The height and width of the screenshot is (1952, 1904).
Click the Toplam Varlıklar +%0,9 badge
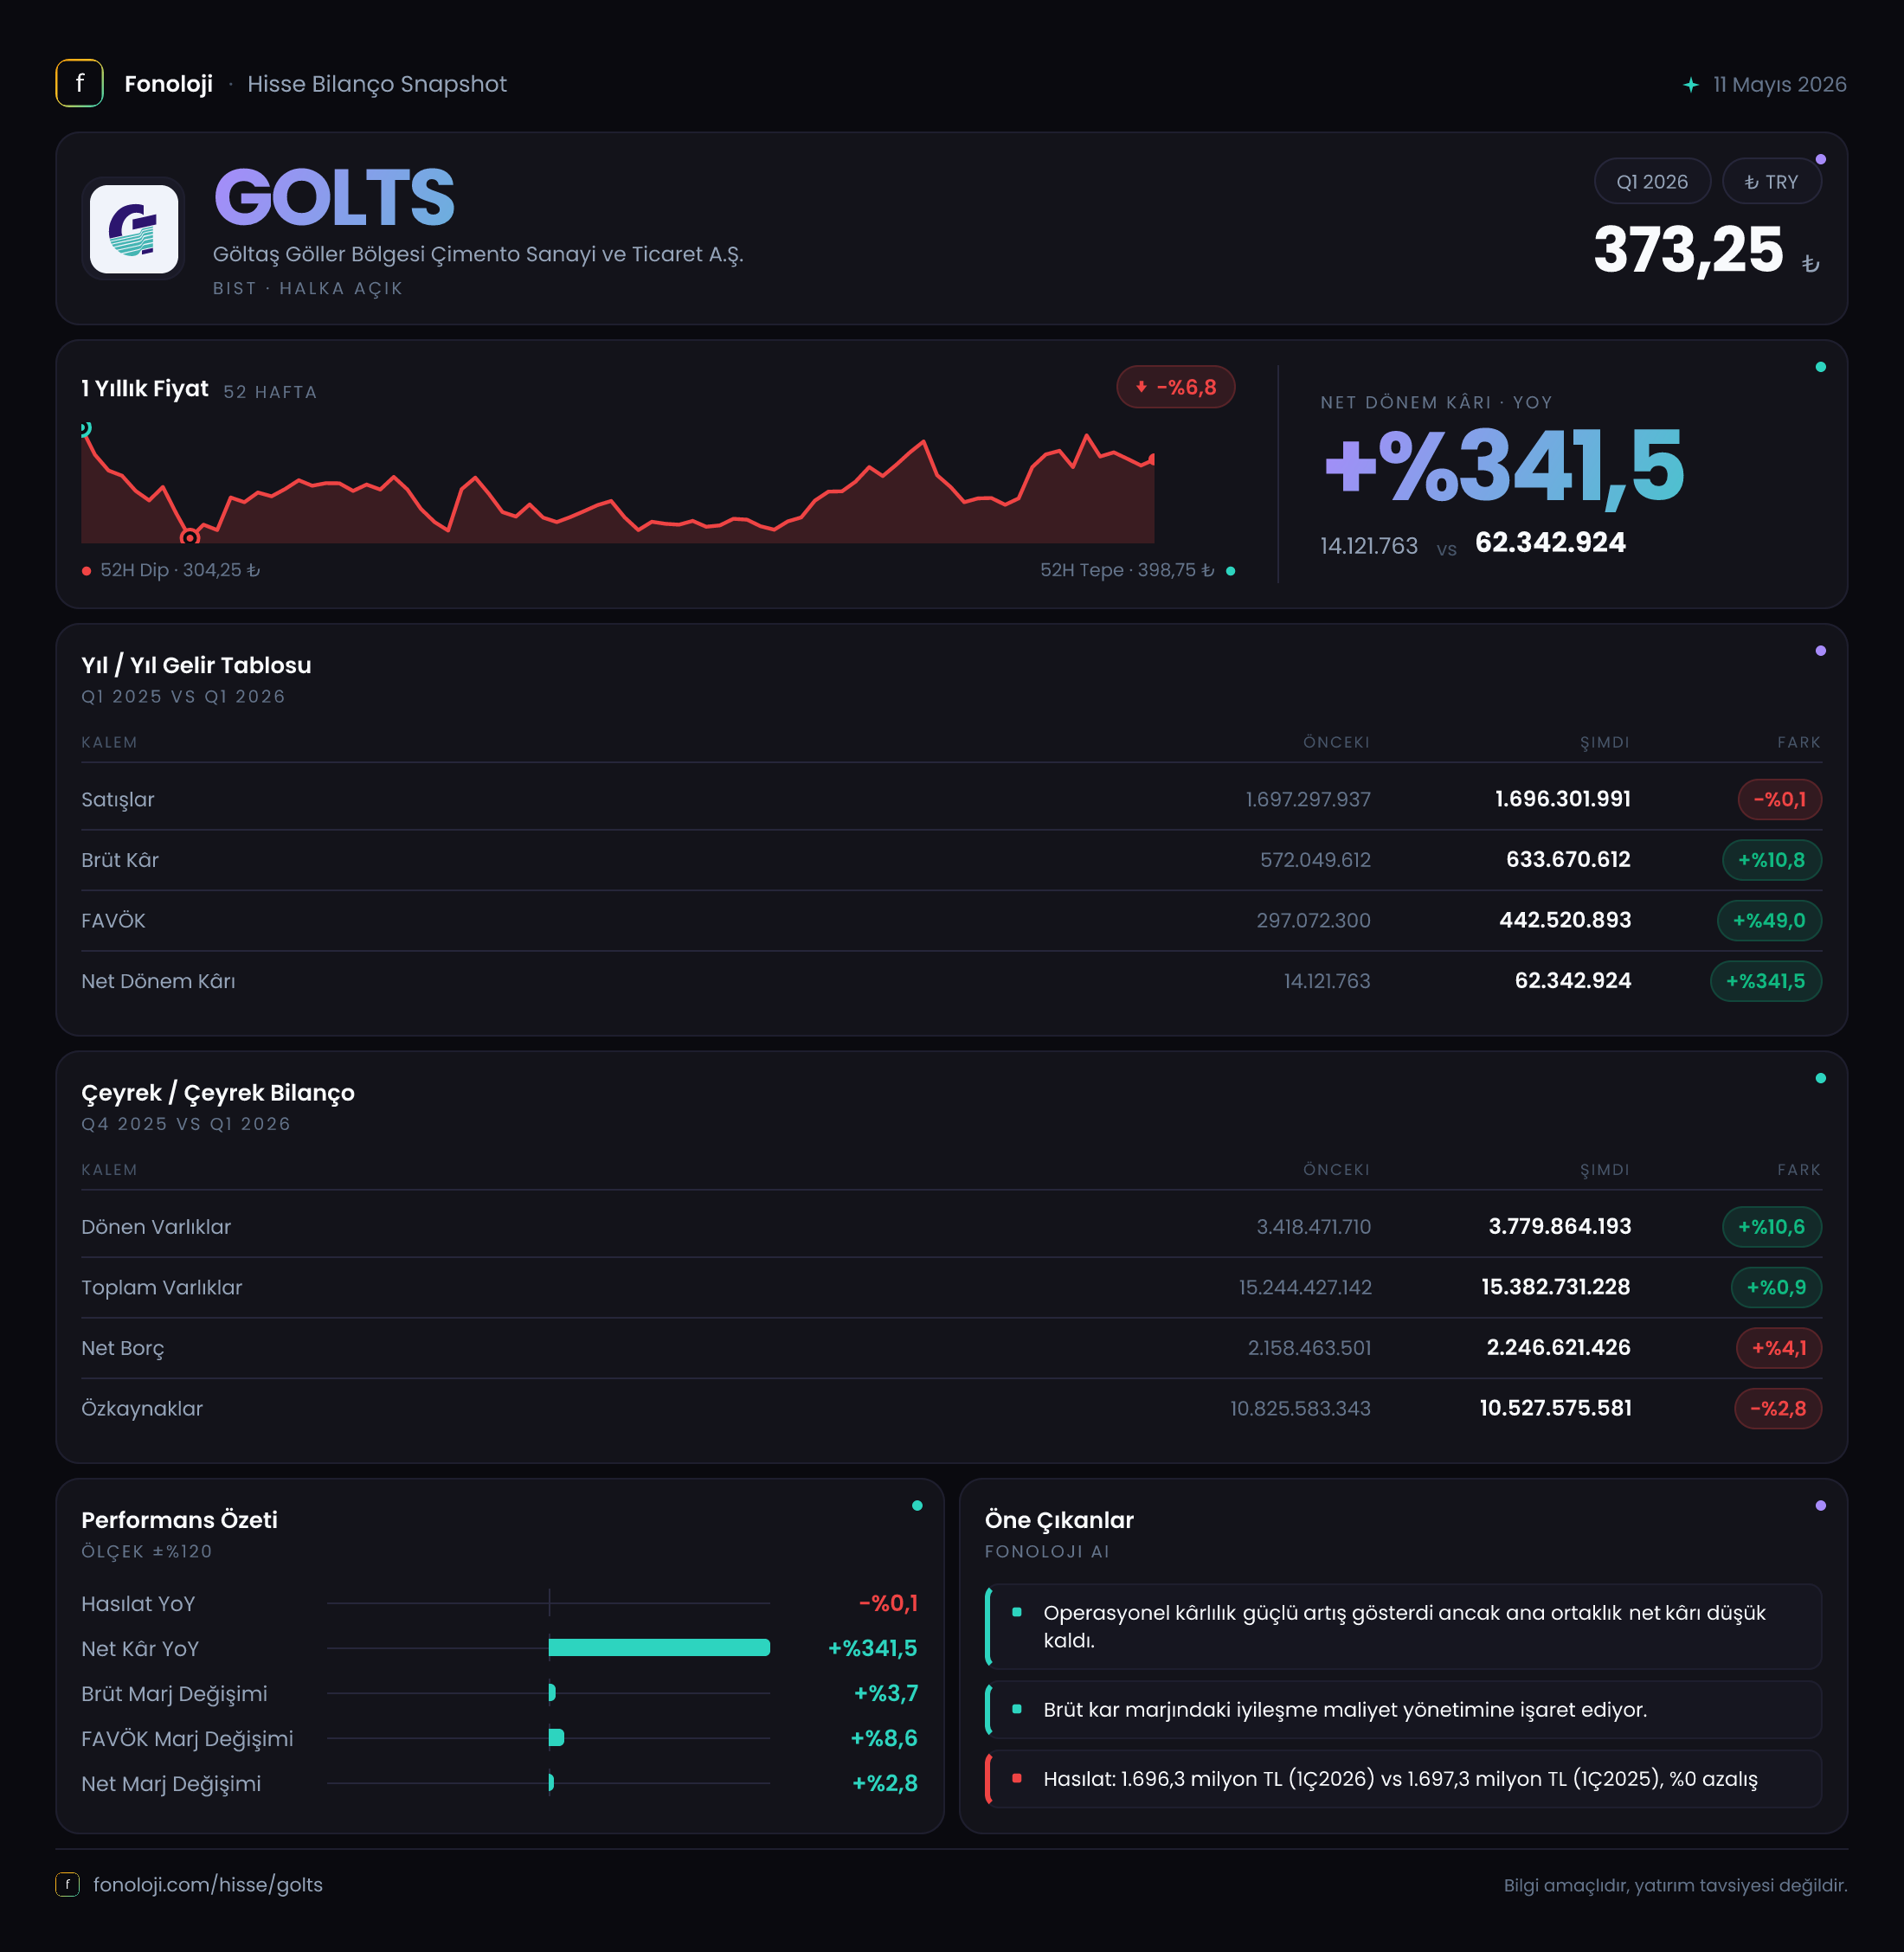pyautogui.click(x=1776, y=1287)
